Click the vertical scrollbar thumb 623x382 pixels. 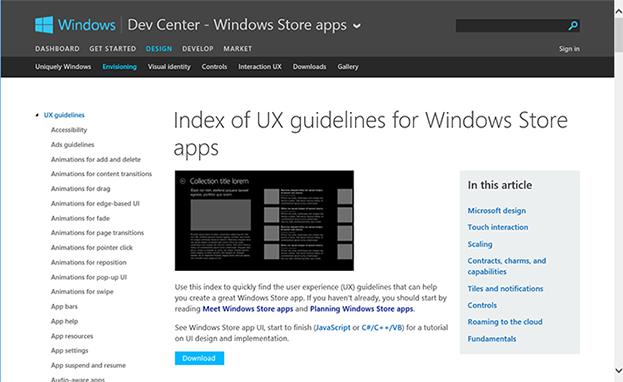(619, 35)
